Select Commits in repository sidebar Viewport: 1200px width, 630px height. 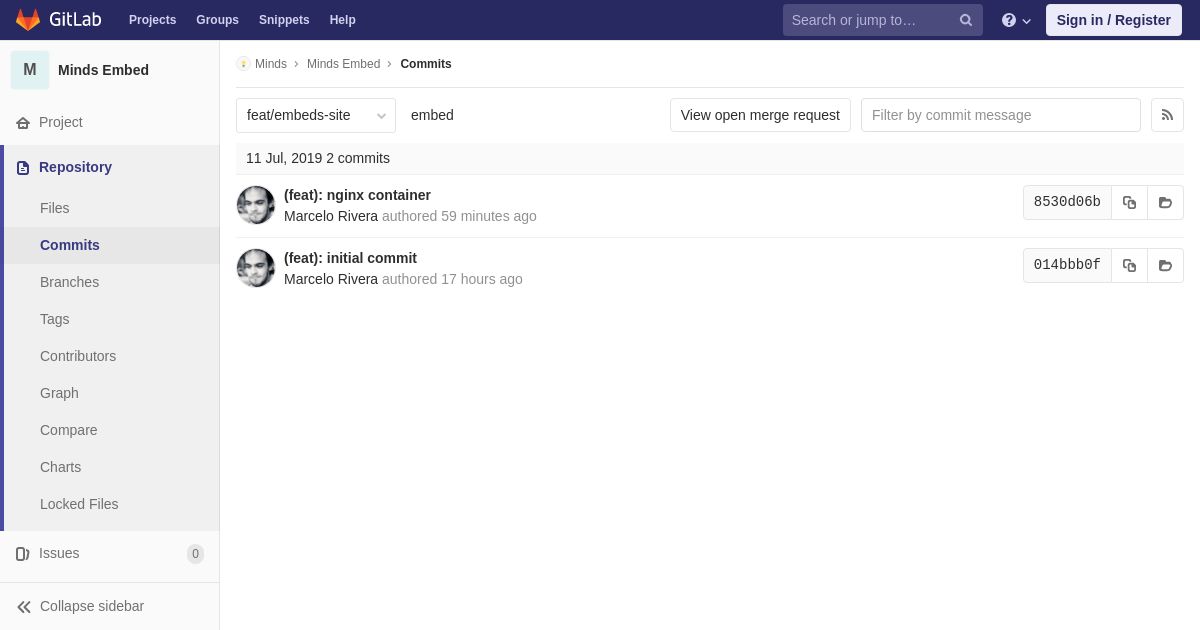tap(70, 245)
